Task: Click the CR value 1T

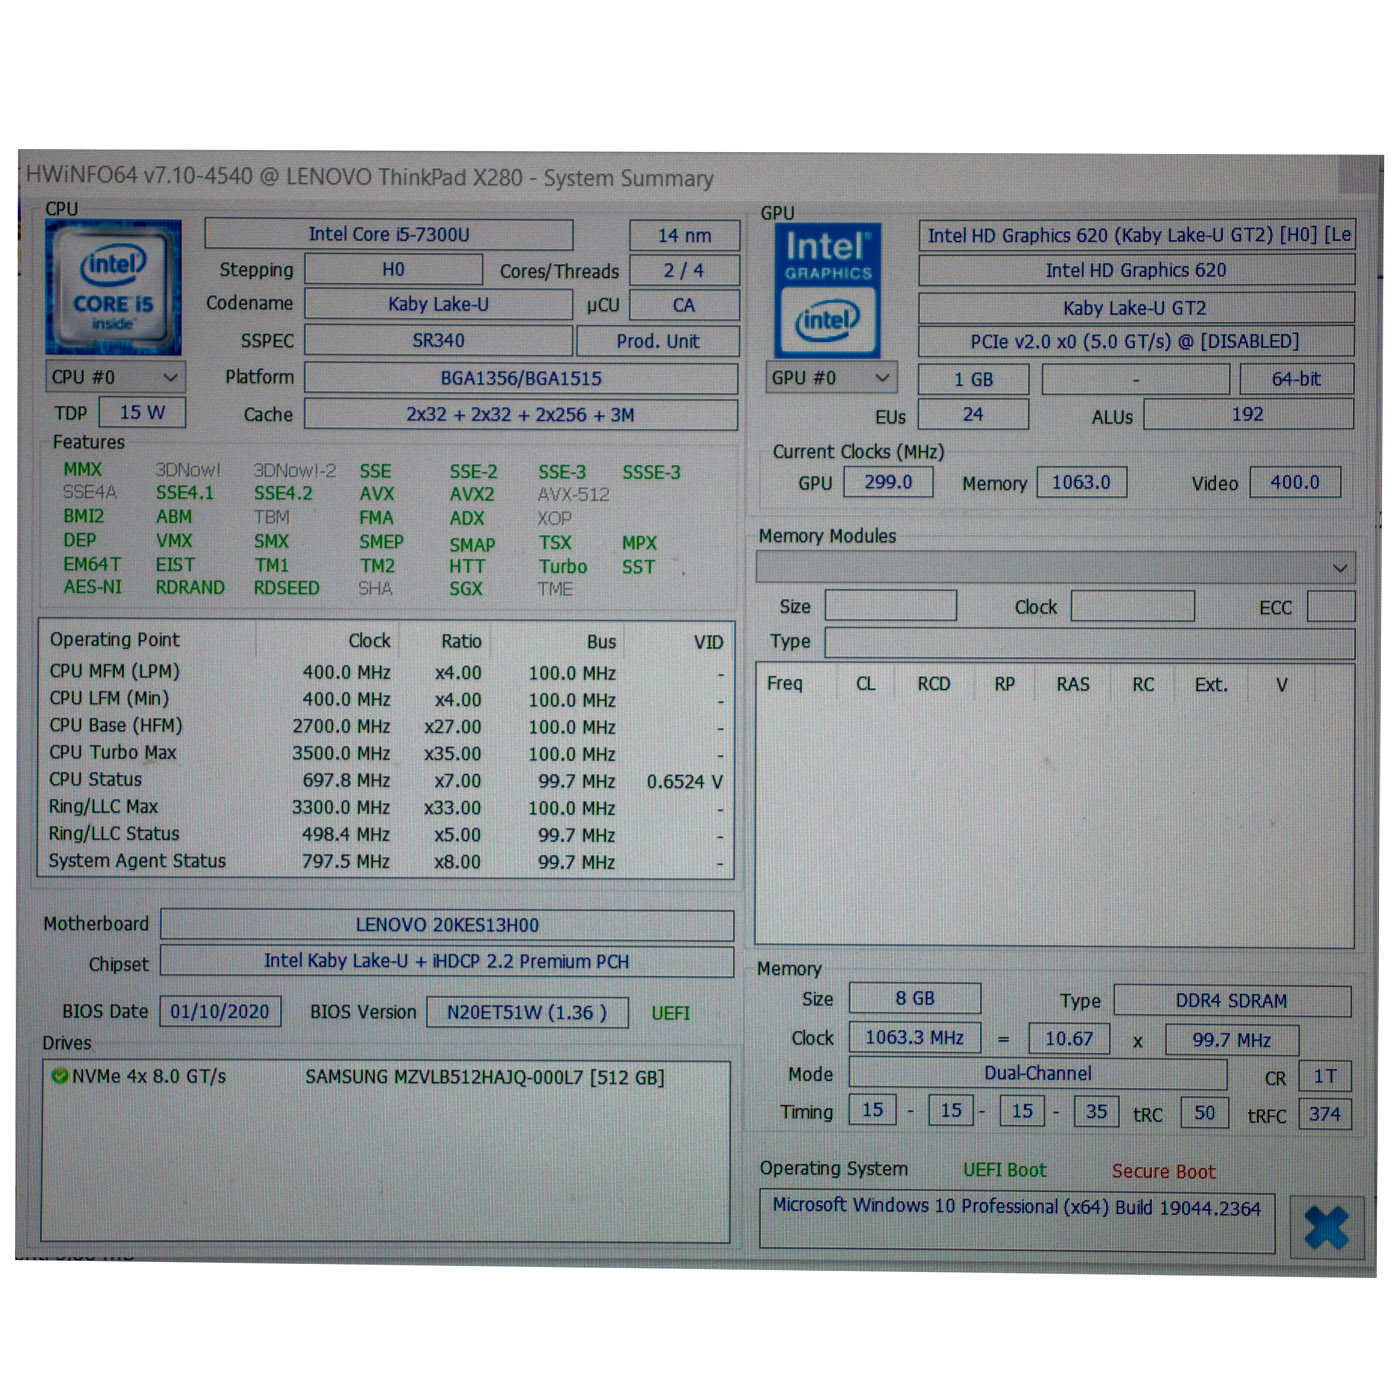Action: pyautogui.click(x=1325, y=1076)
